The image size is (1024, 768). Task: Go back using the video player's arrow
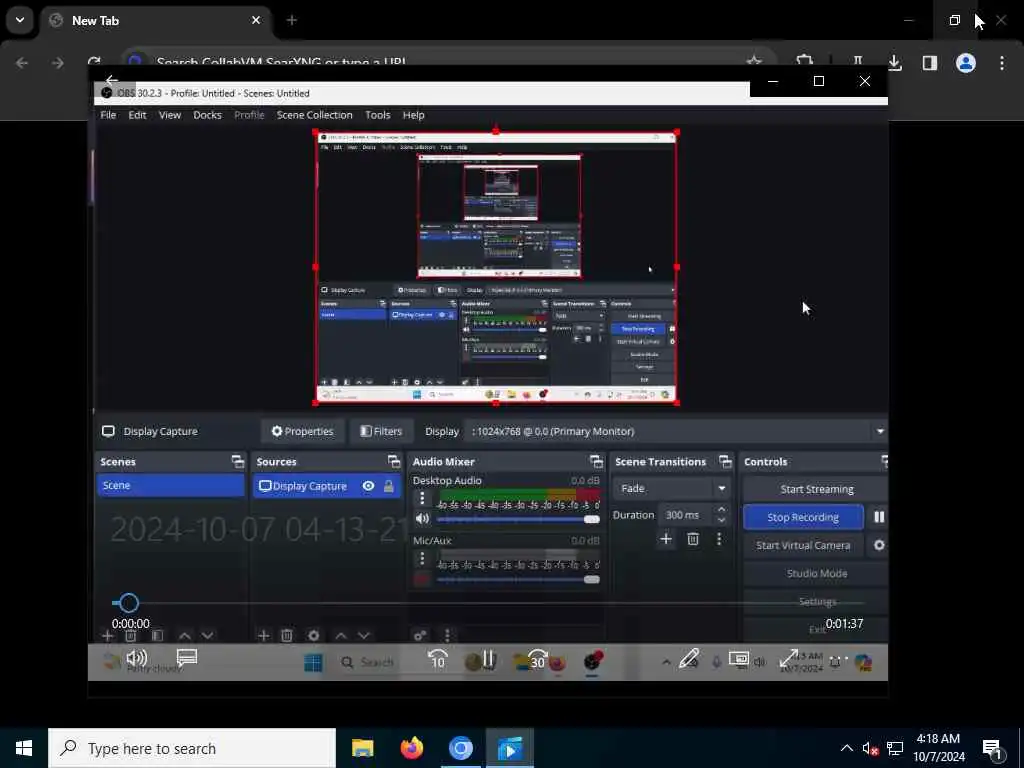(x=112, y=80)
